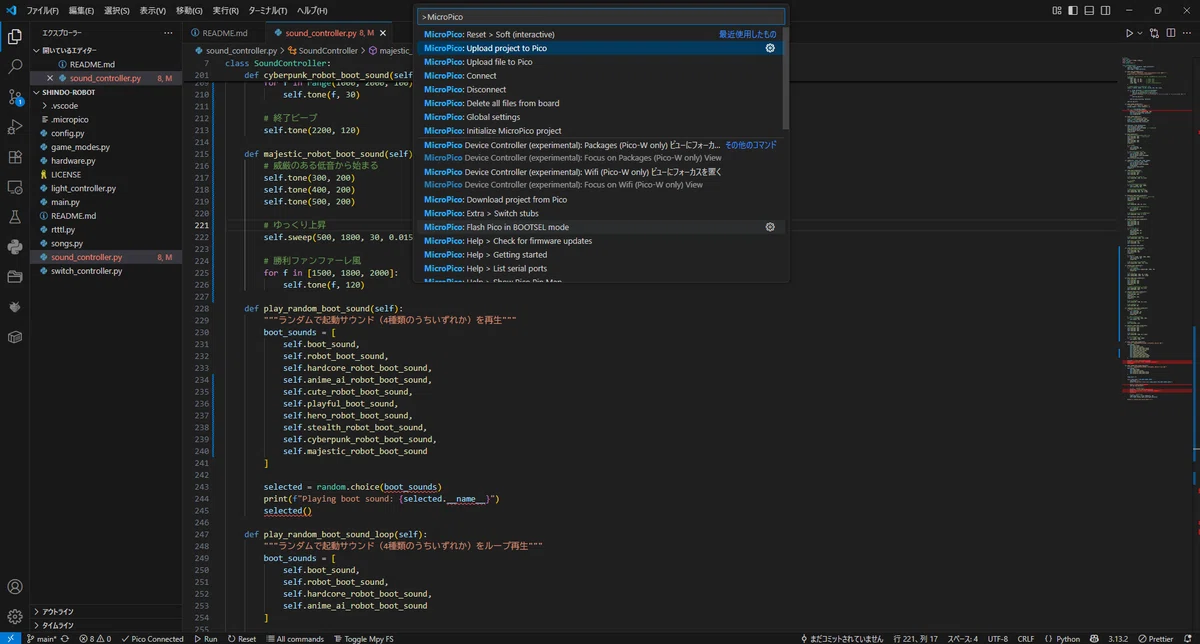Open the Explorer view in the activity bar
Screen dimensions: 1200x644
coord(15,37)
